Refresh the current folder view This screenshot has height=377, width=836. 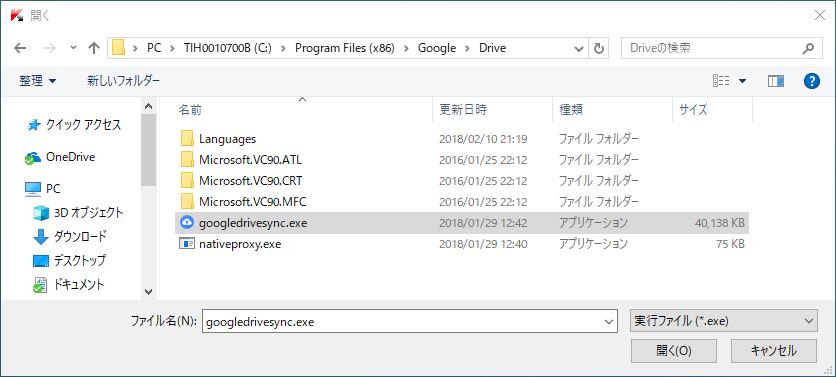pos(599,49)
